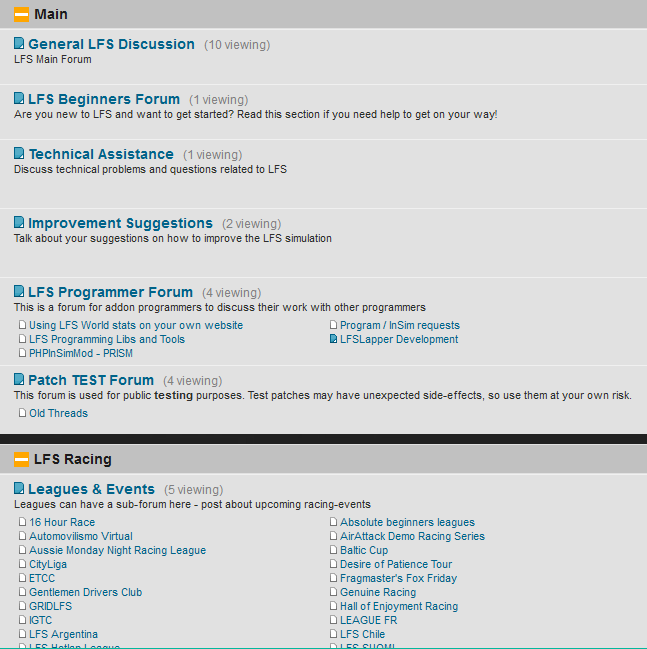Open Hall of Enjoyment Racing subforum
This screenshot has height=649, width=647.
point(399,606)
